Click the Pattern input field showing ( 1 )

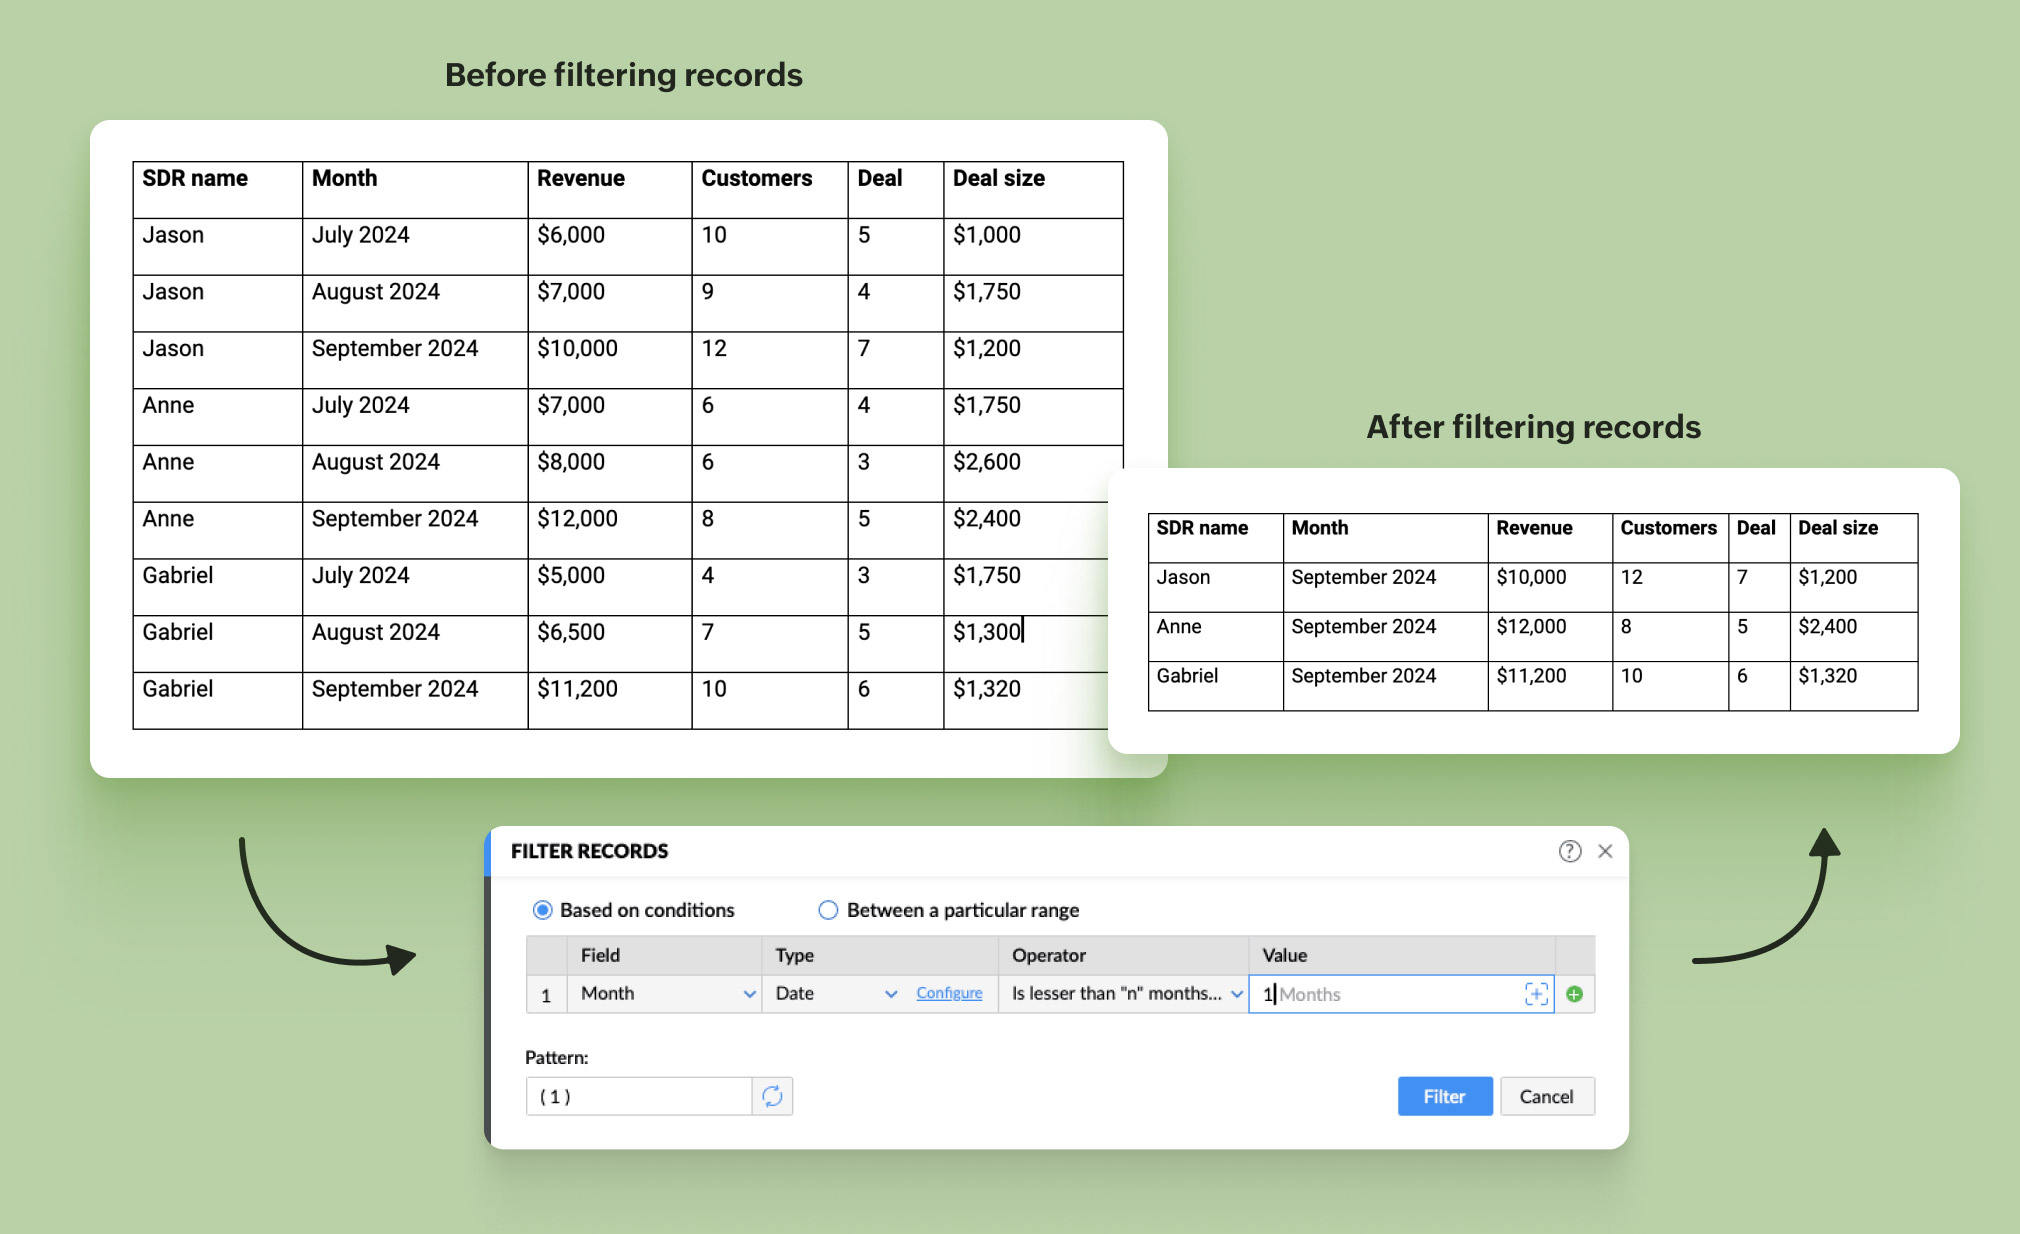(x=639, y=1096)
